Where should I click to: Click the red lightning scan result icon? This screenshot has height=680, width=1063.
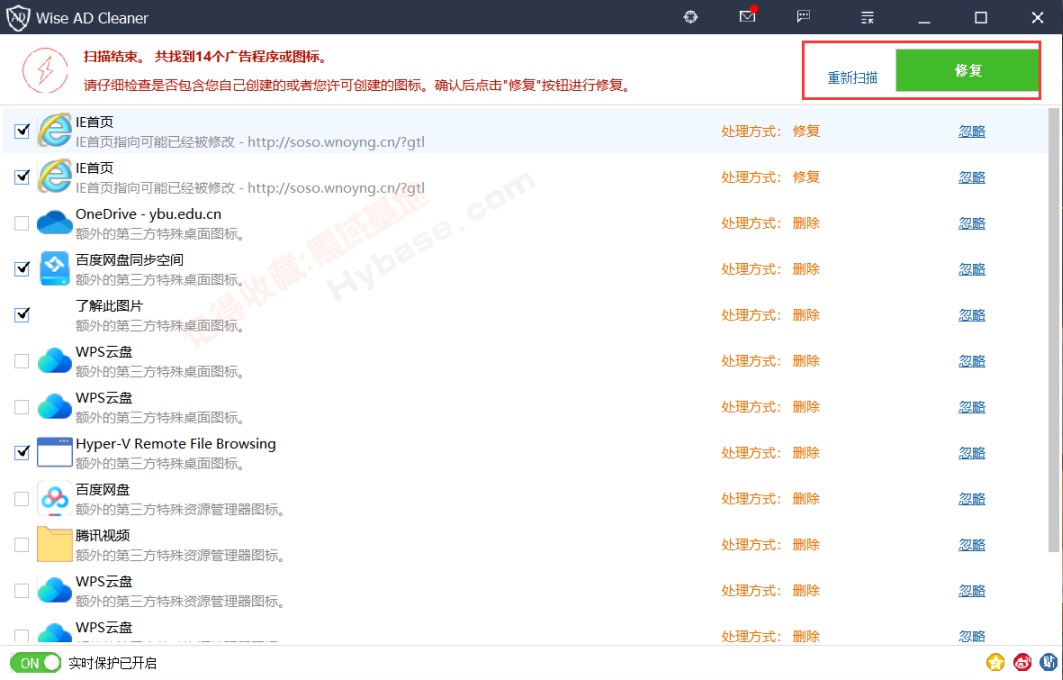pos(45,70)
